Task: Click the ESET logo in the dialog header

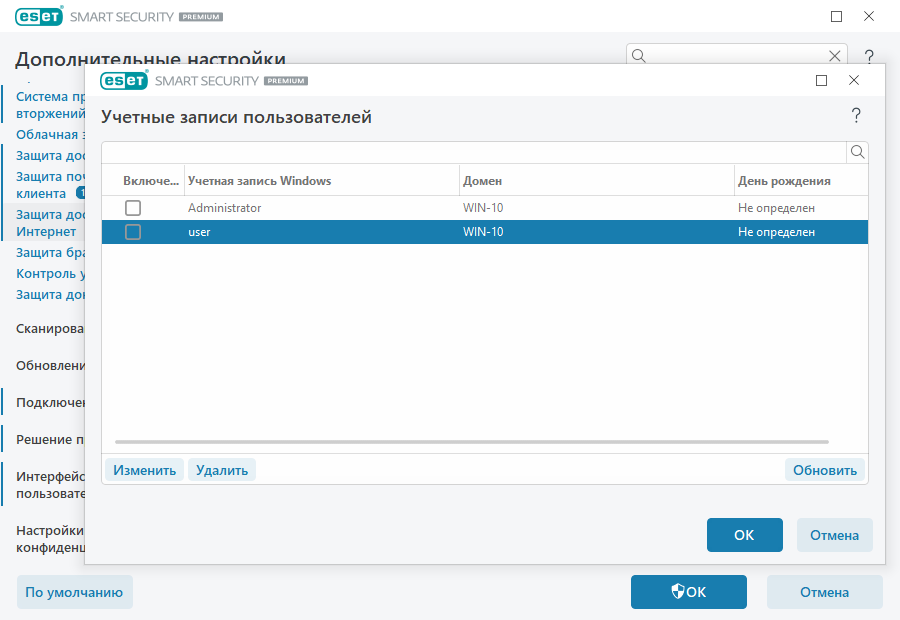Action: coord(124,80)
